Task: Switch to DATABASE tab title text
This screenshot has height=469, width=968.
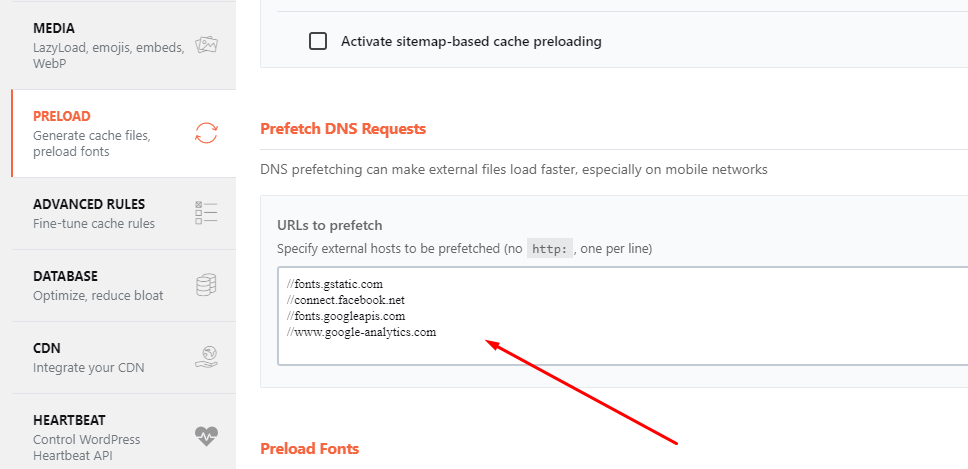Action: click(x=65, y=276)
